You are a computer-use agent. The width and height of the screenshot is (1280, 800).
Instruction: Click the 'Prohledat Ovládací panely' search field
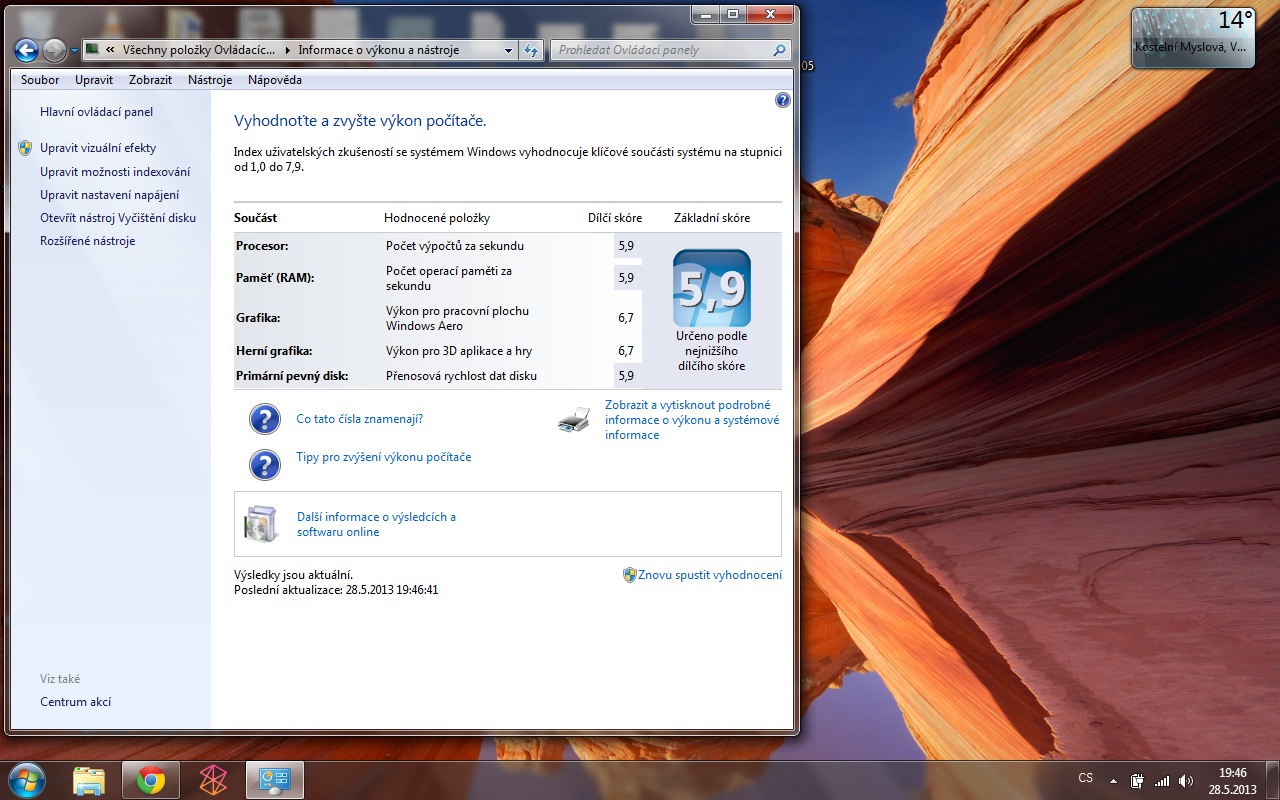click(x=660, y=50)
